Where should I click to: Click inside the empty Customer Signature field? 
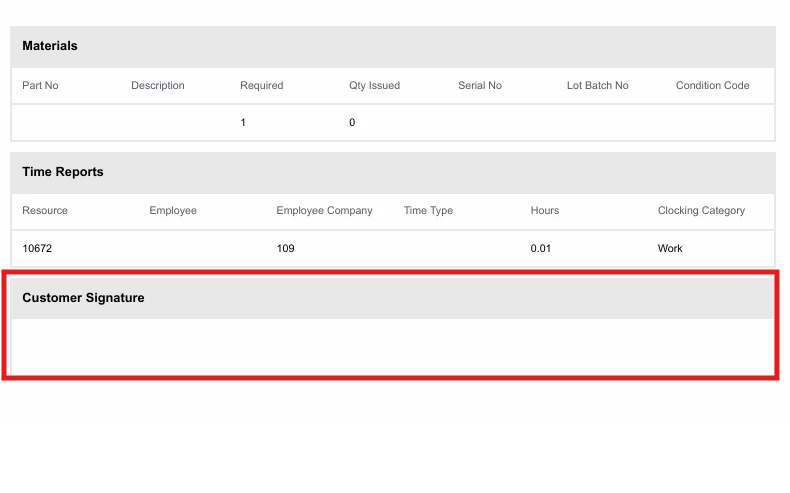tap(392, 347)
